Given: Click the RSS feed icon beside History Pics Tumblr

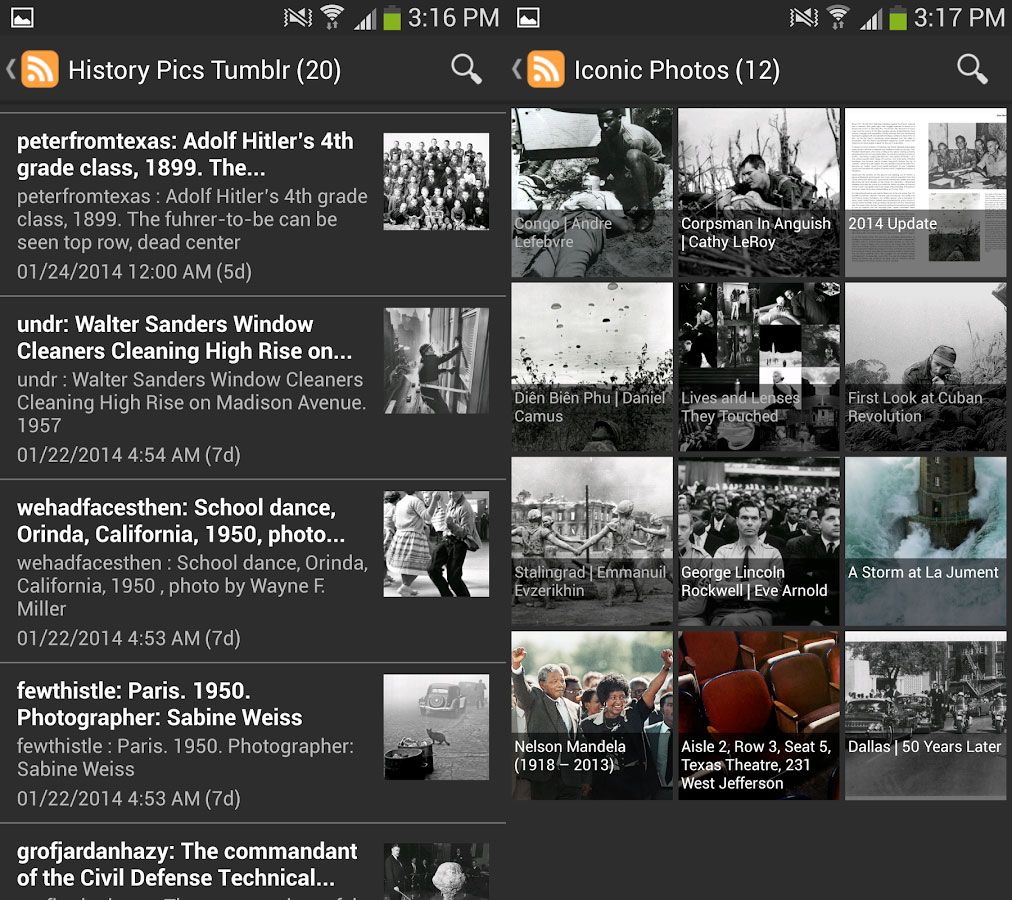Looking at the screenshot, I should (x=40, y=69).
